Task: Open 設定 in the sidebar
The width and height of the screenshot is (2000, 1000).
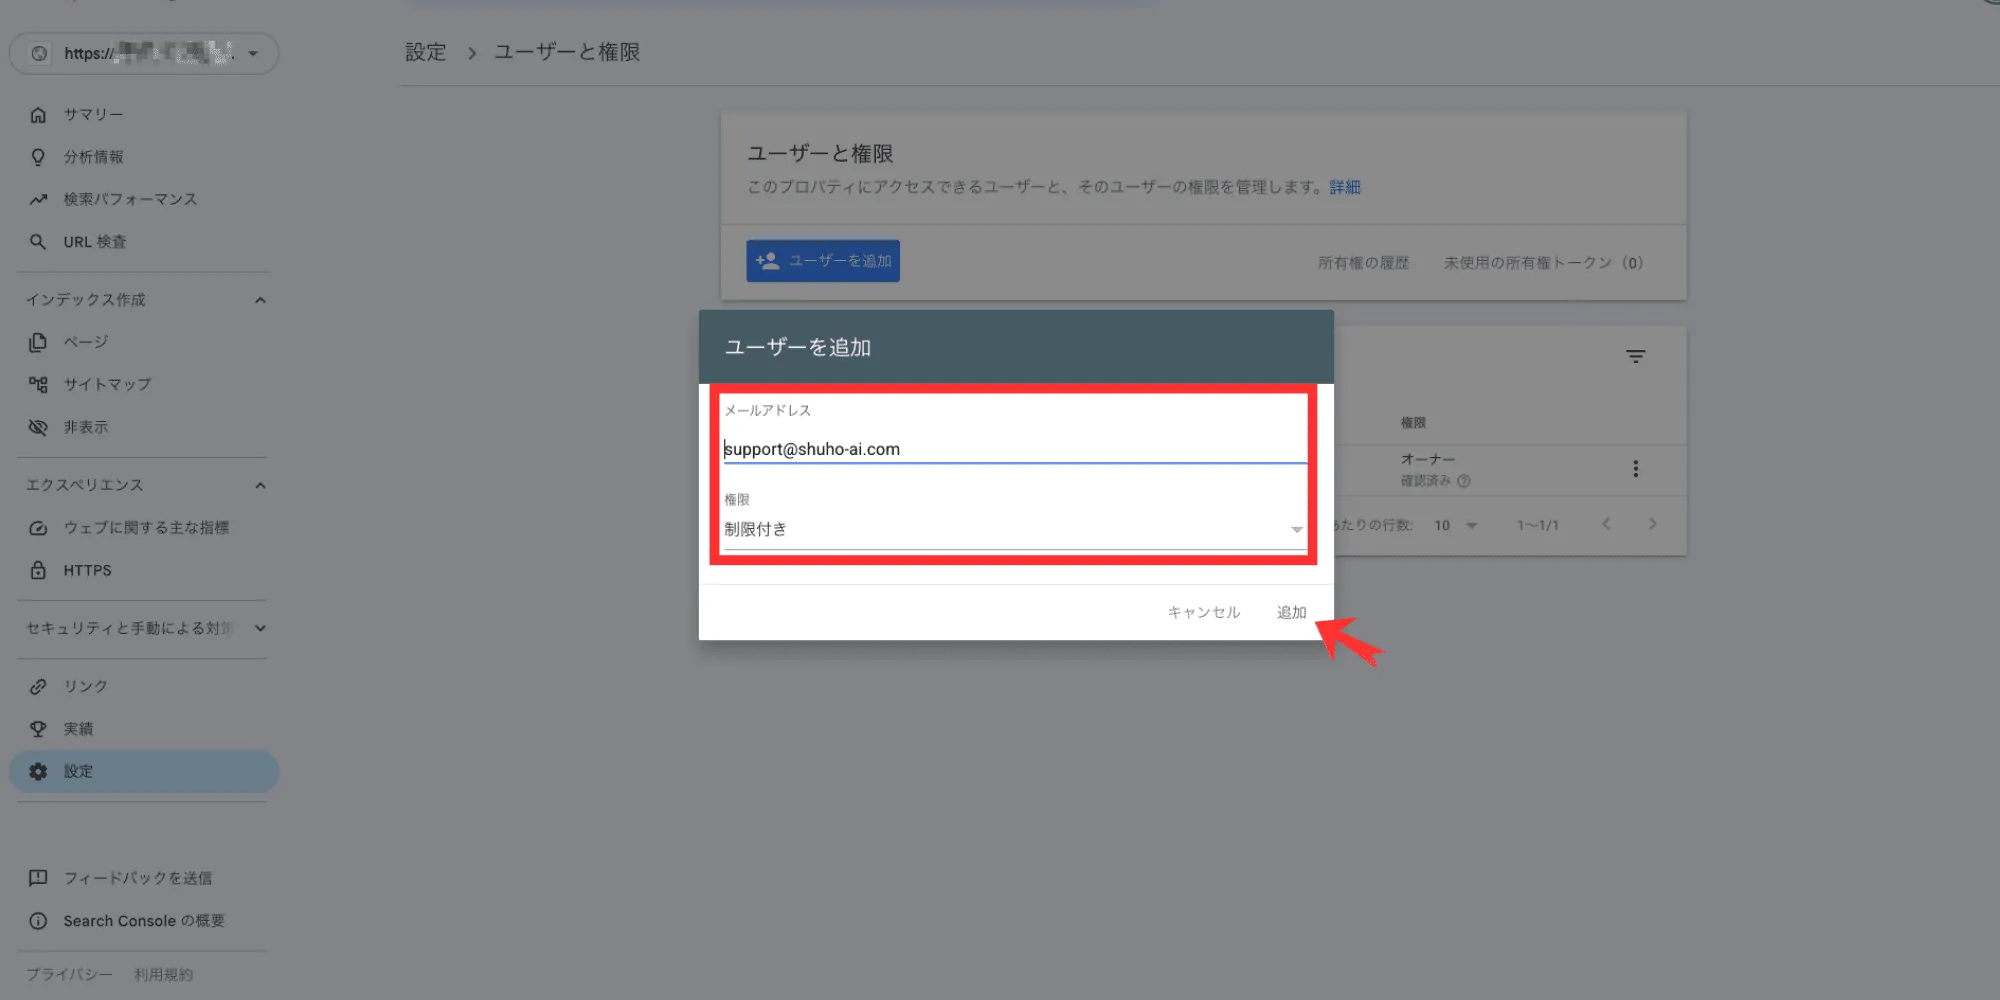Action: pos(144,771)
